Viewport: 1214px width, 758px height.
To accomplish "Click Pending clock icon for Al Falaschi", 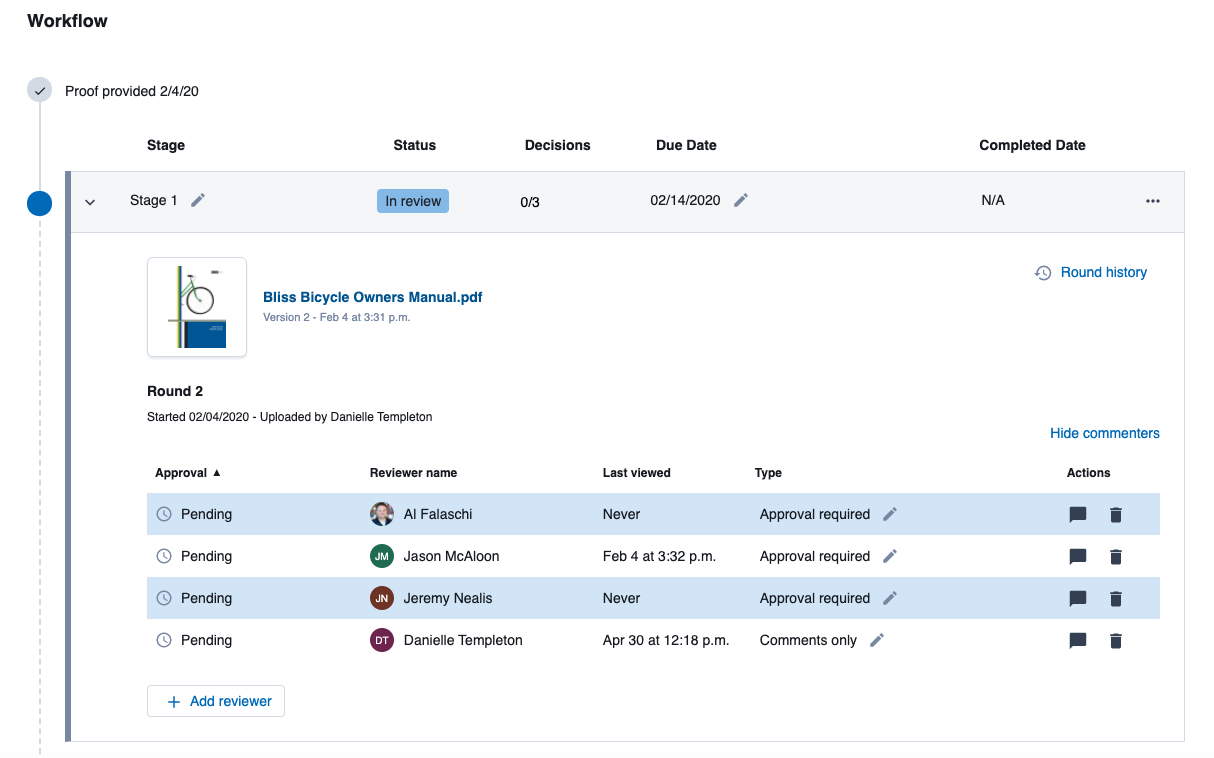I will [x=164, y=514].
